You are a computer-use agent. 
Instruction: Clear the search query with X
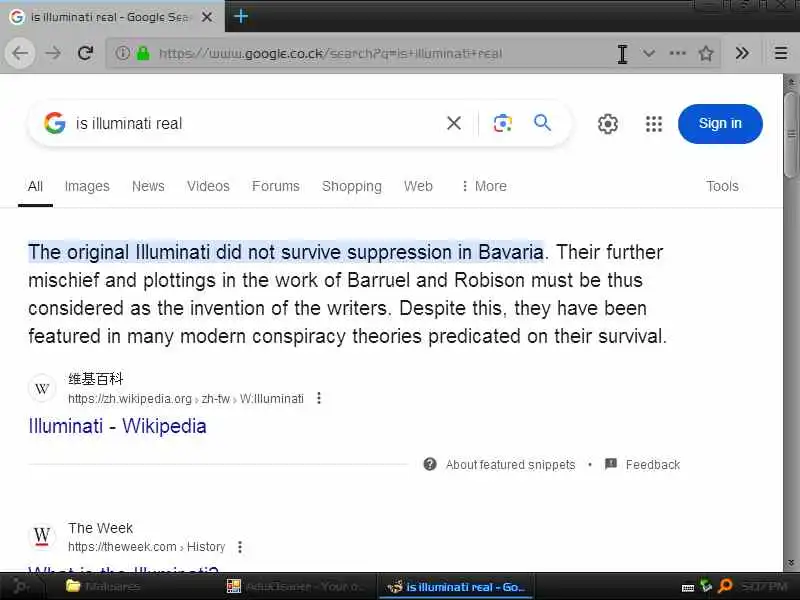(454, 123)
